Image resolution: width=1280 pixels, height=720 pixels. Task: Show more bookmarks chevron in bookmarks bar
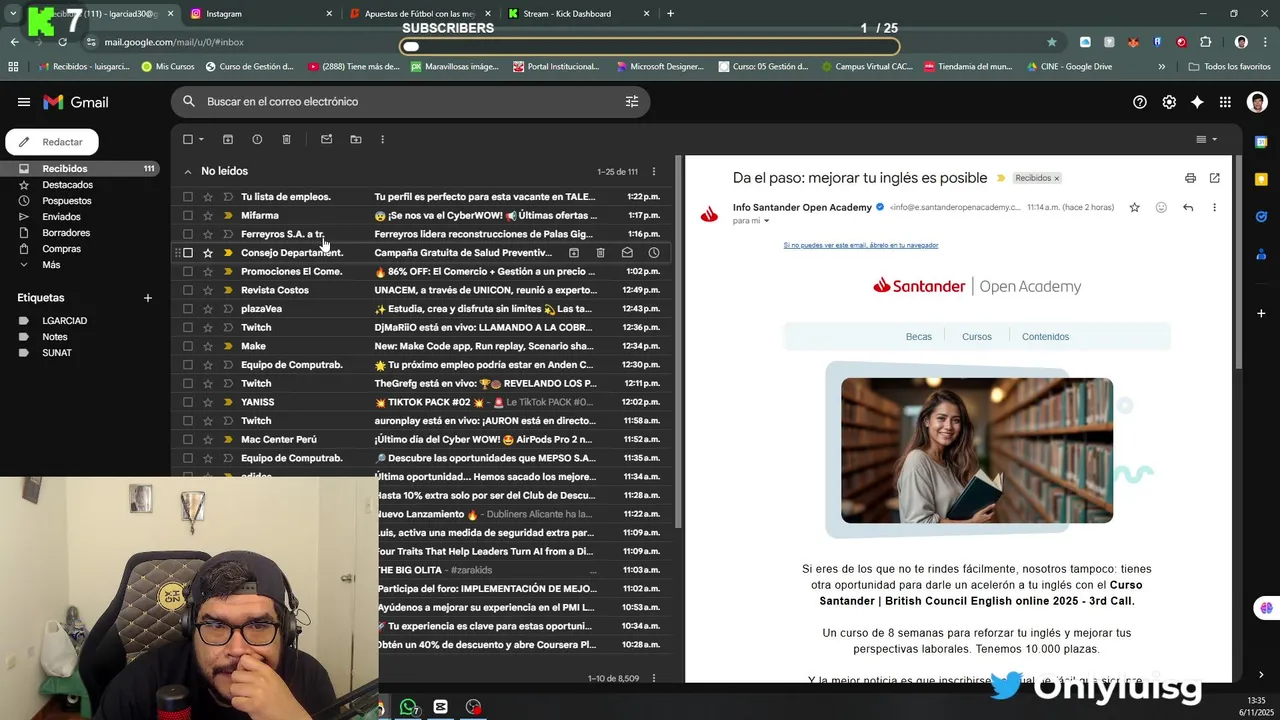1161,67
